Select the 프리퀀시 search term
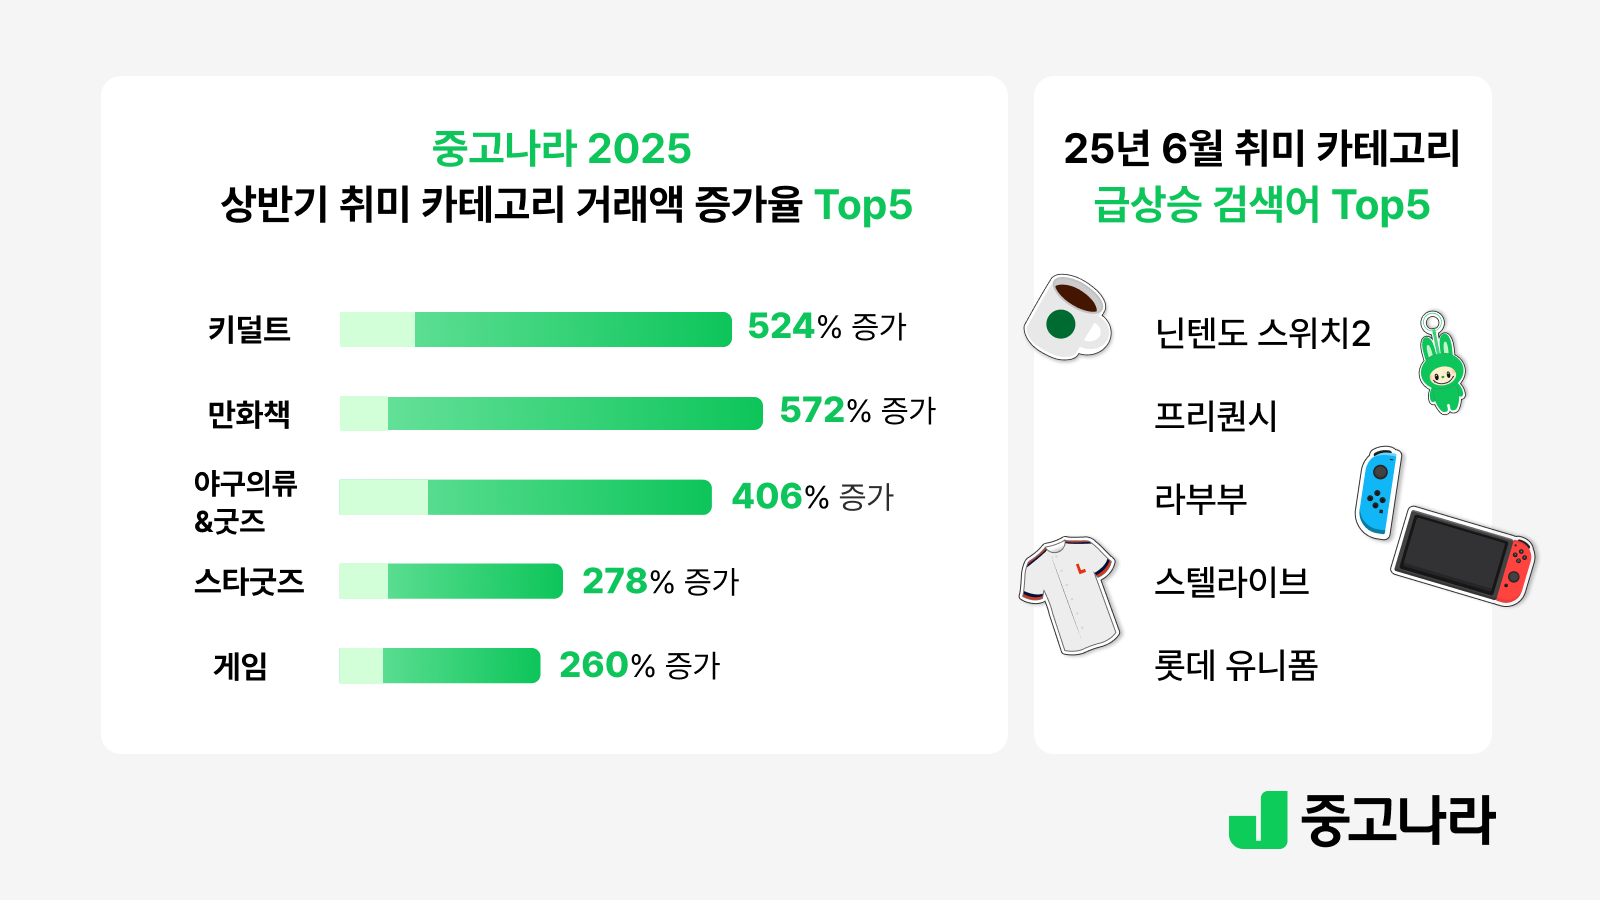1600x900 pixels. tap(1216, 416)
